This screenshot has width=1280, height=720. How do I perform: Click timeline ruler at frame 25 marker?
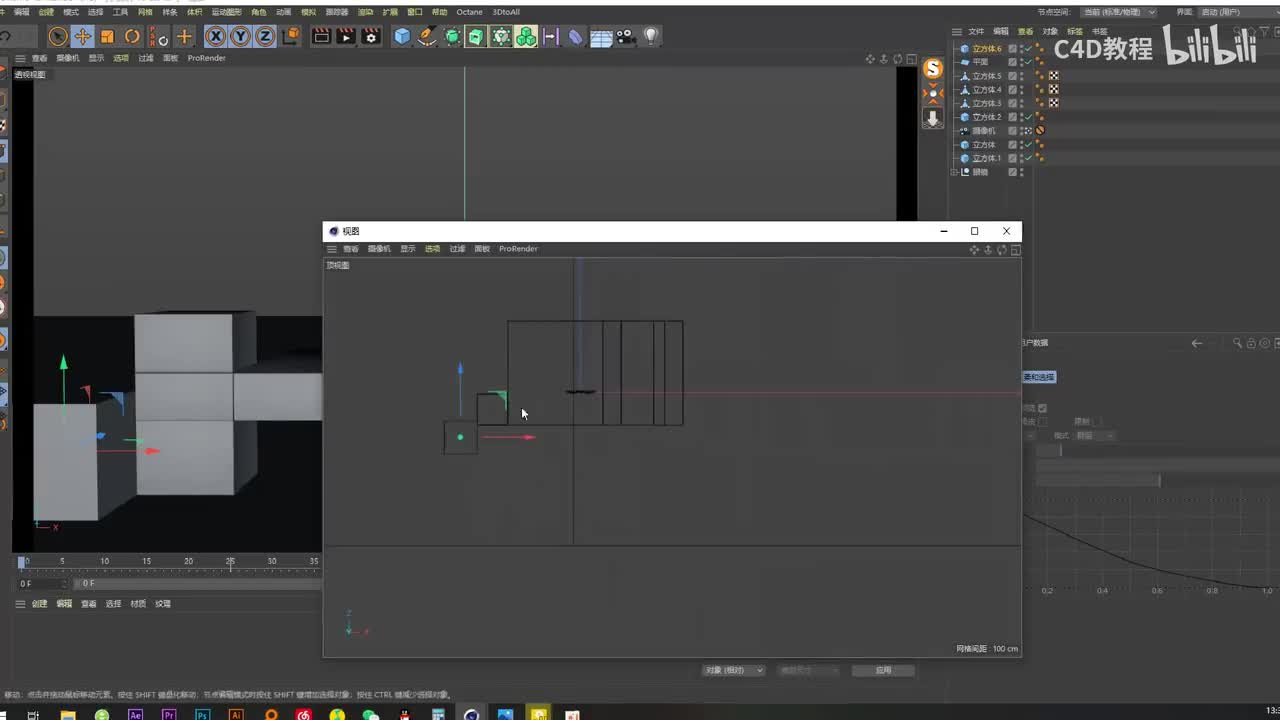pyautogui.click(x=230, y=562)
